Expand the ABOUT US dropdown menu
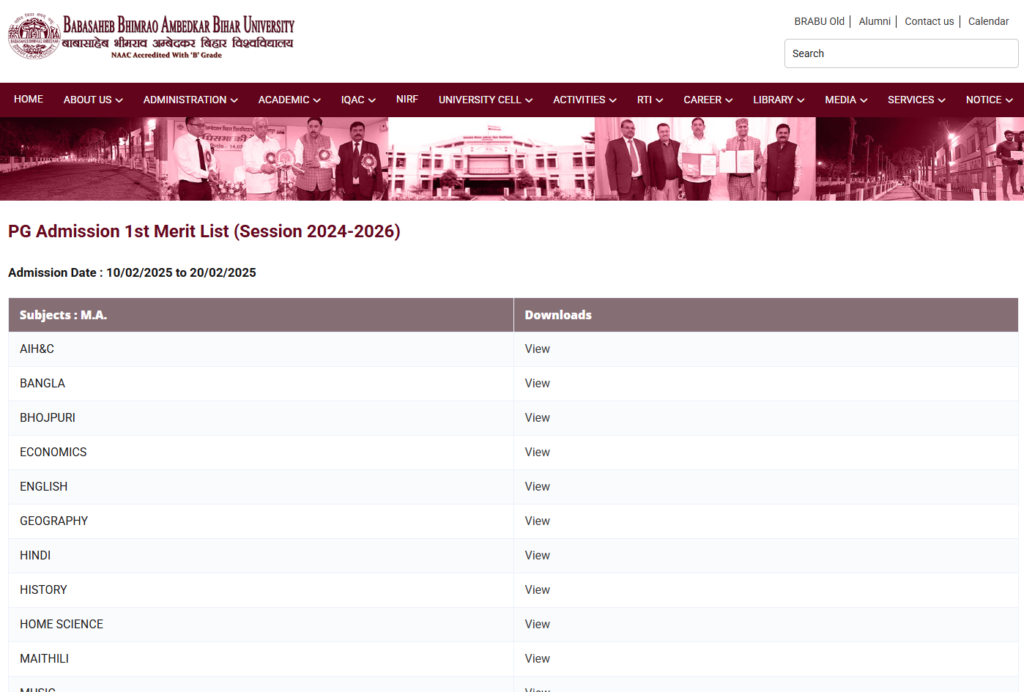This screenshot has height=692, width=1024. (93, 100)
